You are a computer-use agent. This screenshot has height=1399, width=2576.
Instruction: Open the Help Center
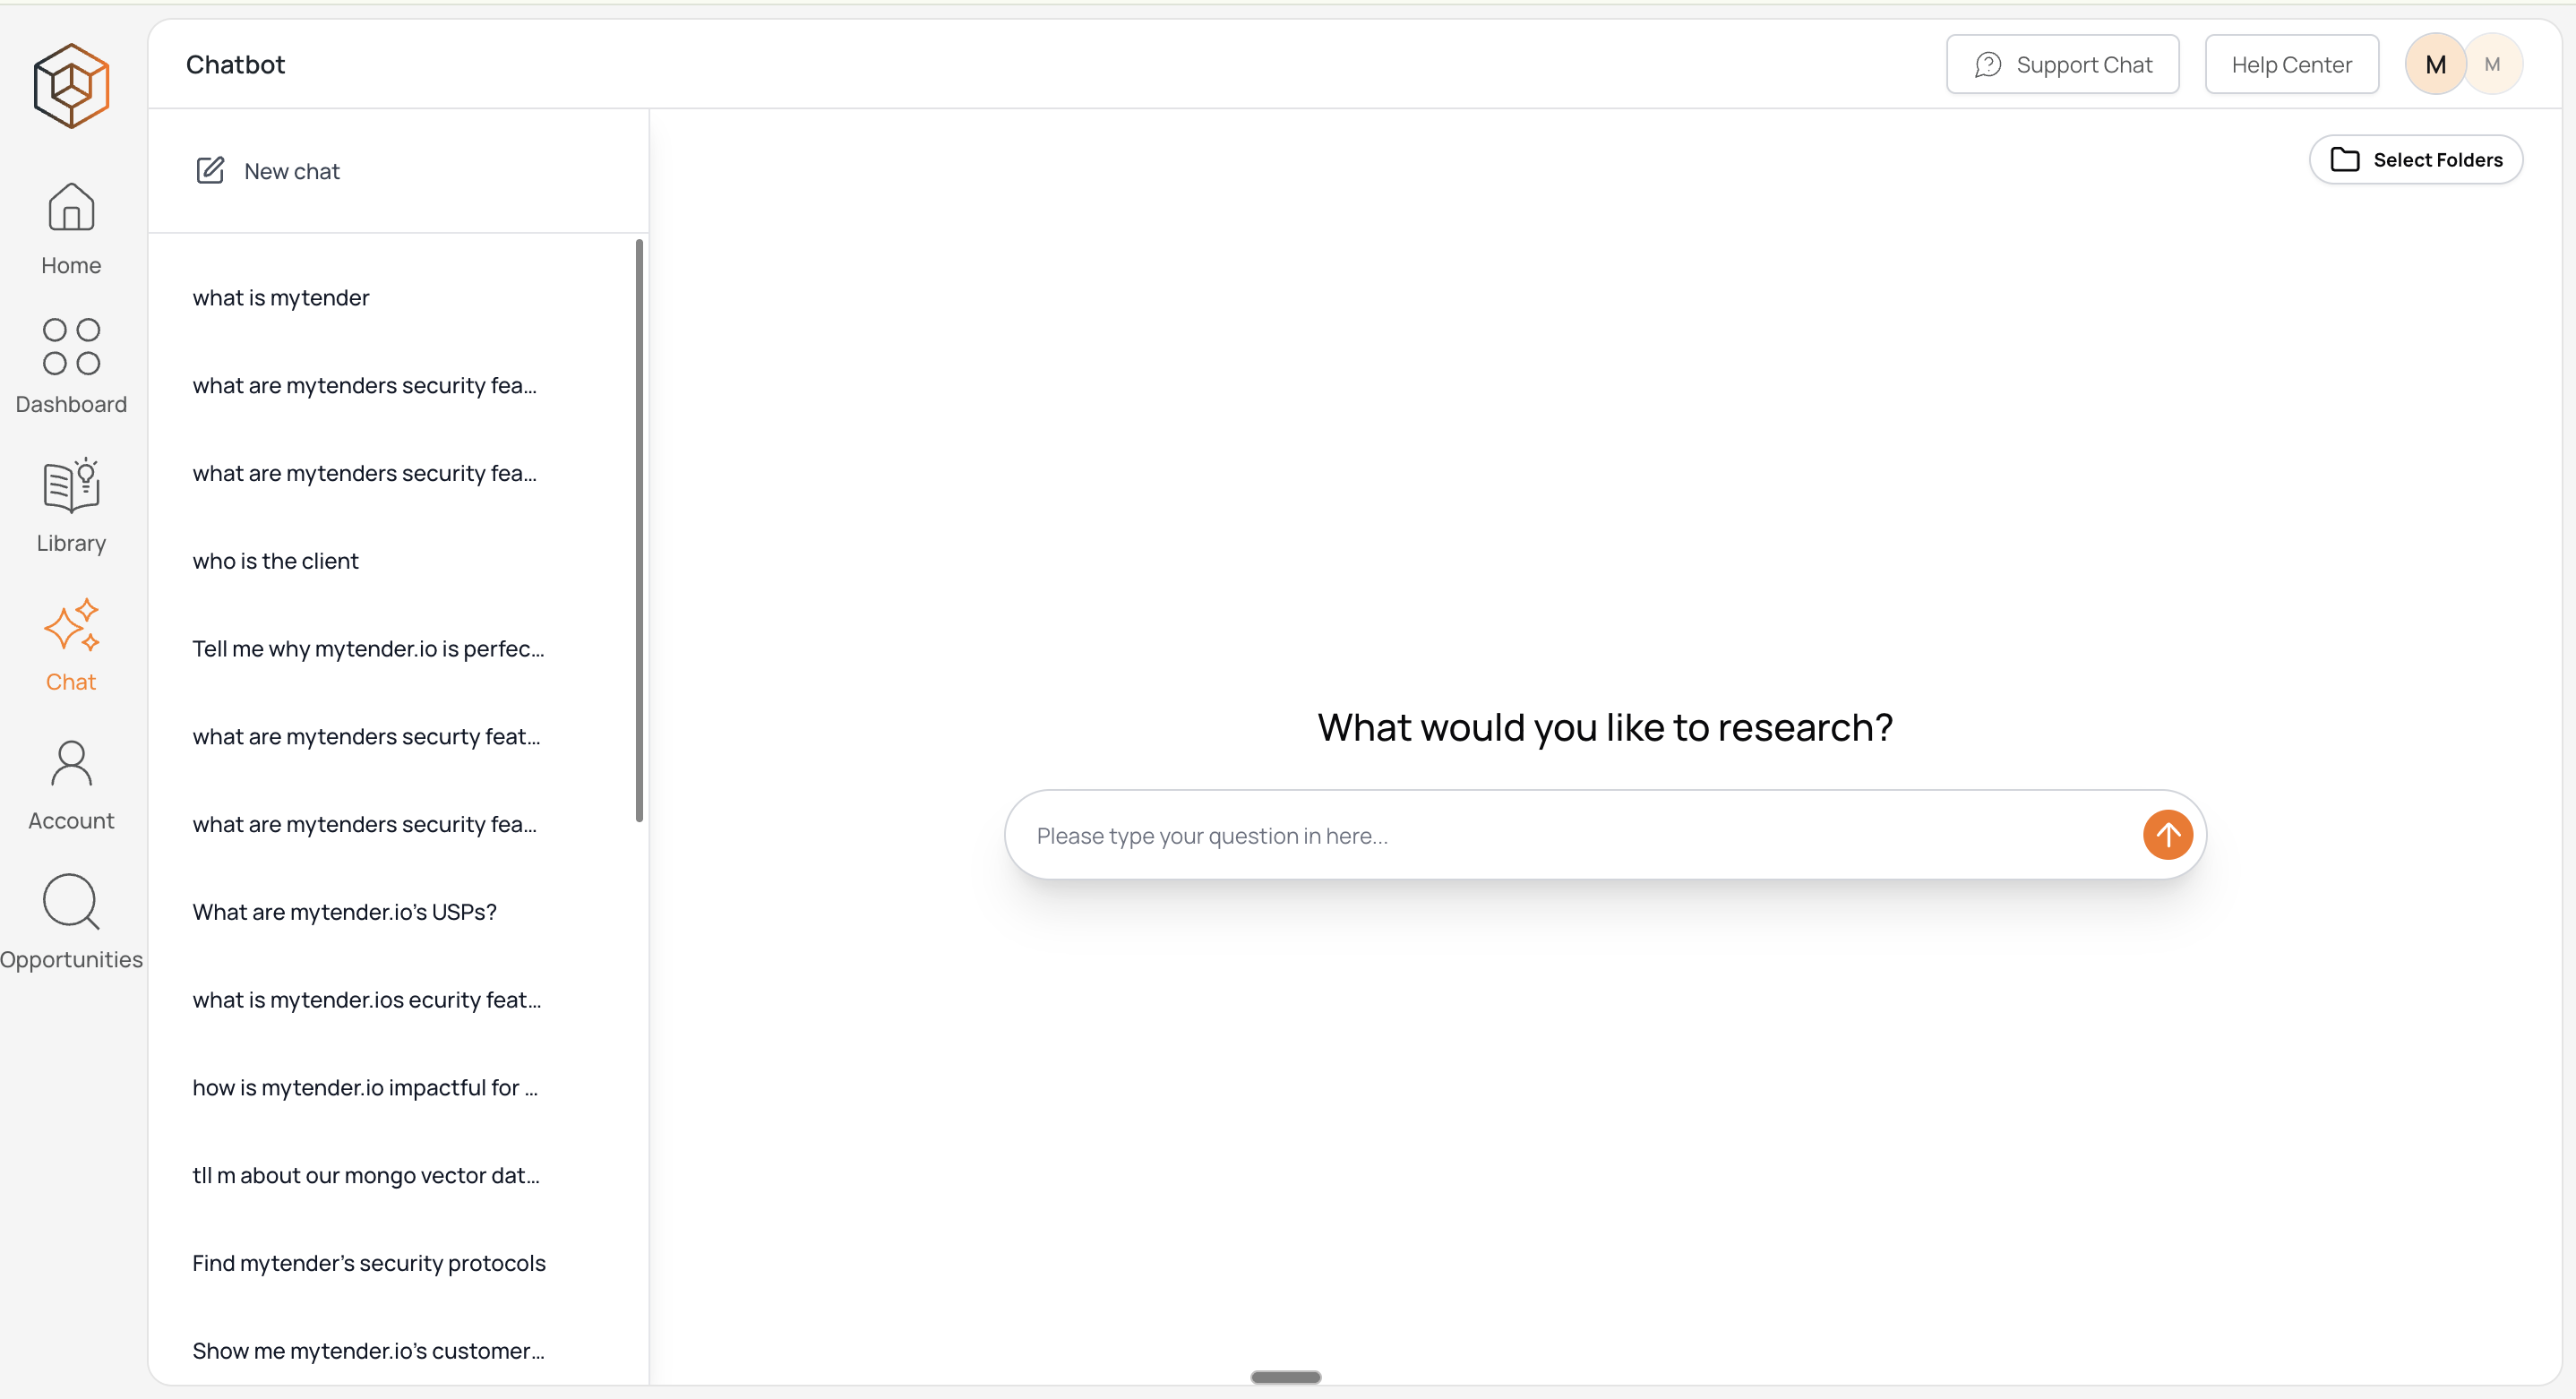pos(2291,65)
